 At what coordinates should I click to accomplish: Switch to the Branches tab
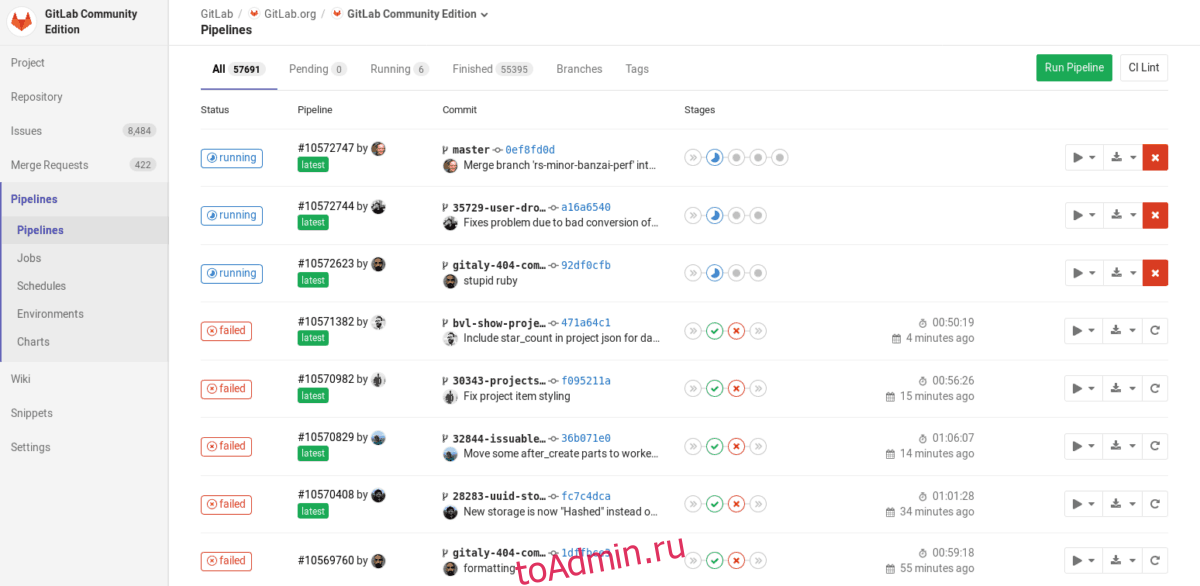579,69
